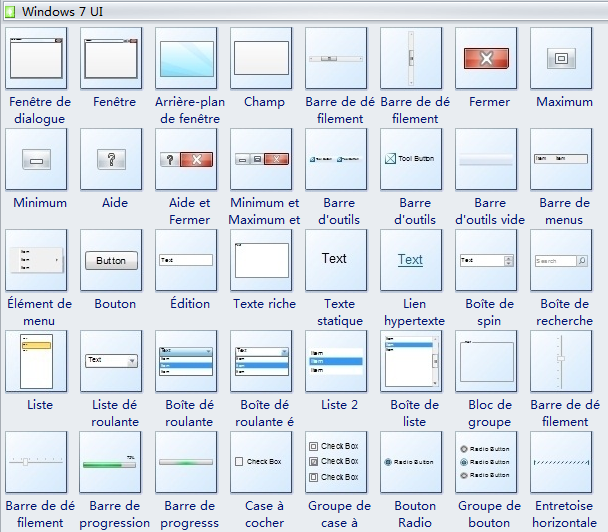
Task: Select the Liste shape with yellow highlighted row
Action: (36, 361)
